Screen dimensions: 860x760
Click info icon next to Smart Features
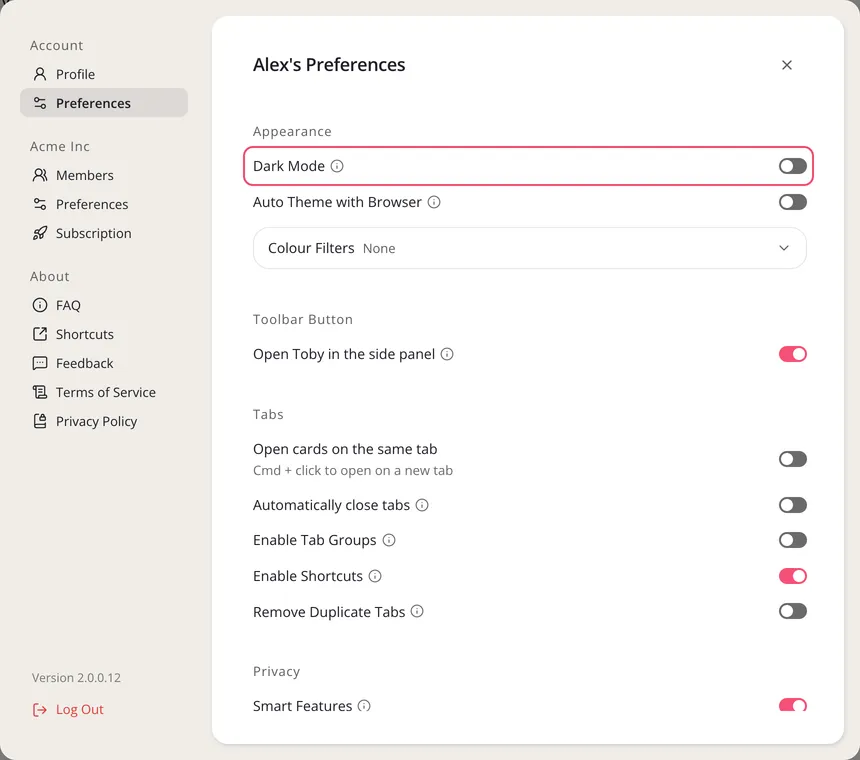coord(364,706)
